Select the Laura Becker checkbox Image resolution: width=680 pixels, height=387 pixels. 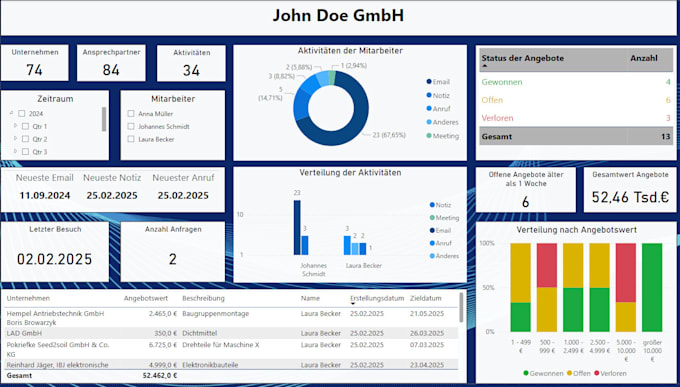tap(131, 139)
